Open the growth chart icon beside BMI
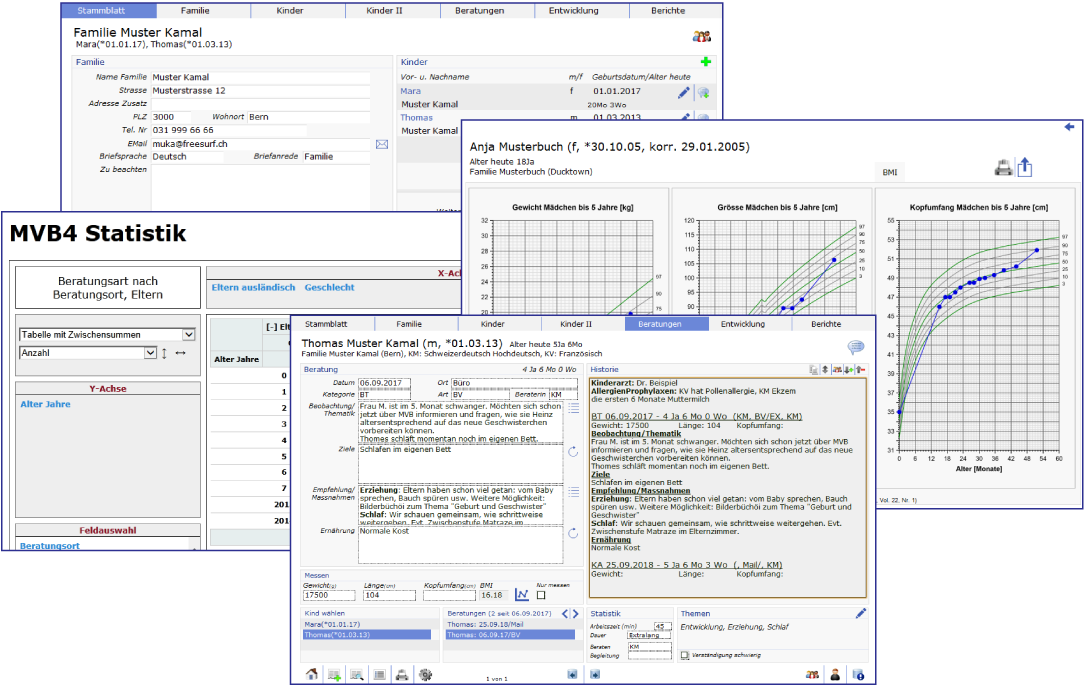Viewport: 1085px width, 687px height. pos(522,594)
